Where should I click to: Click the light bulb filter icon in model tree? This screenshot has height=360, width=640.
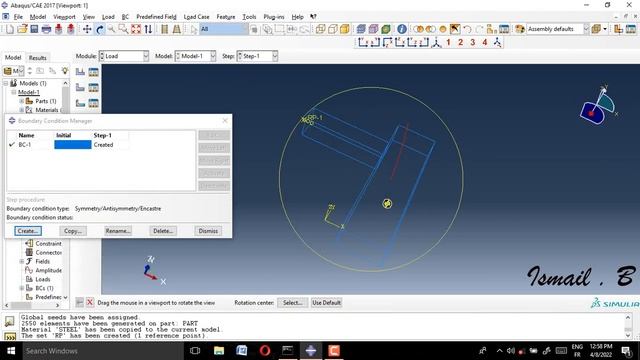click(64, 71)
